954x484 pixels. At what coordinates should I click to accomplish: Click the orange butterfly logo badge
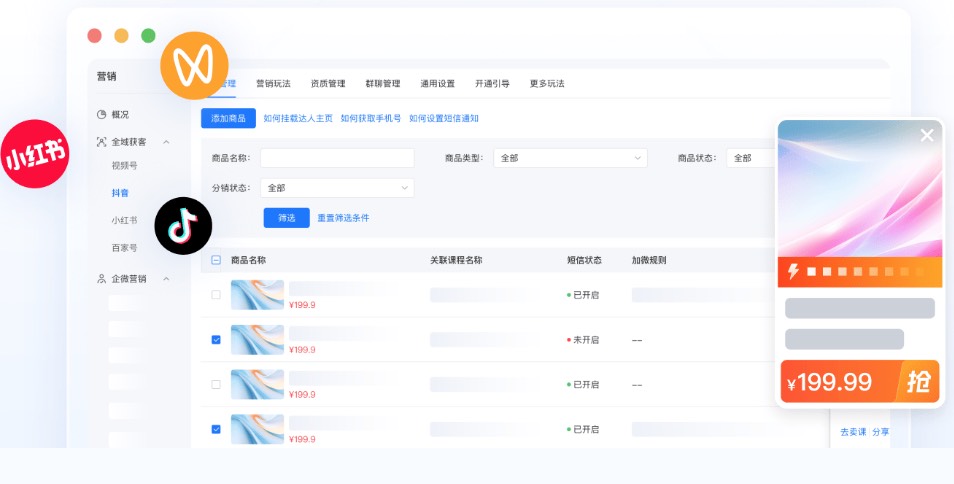tap(194, 65)
